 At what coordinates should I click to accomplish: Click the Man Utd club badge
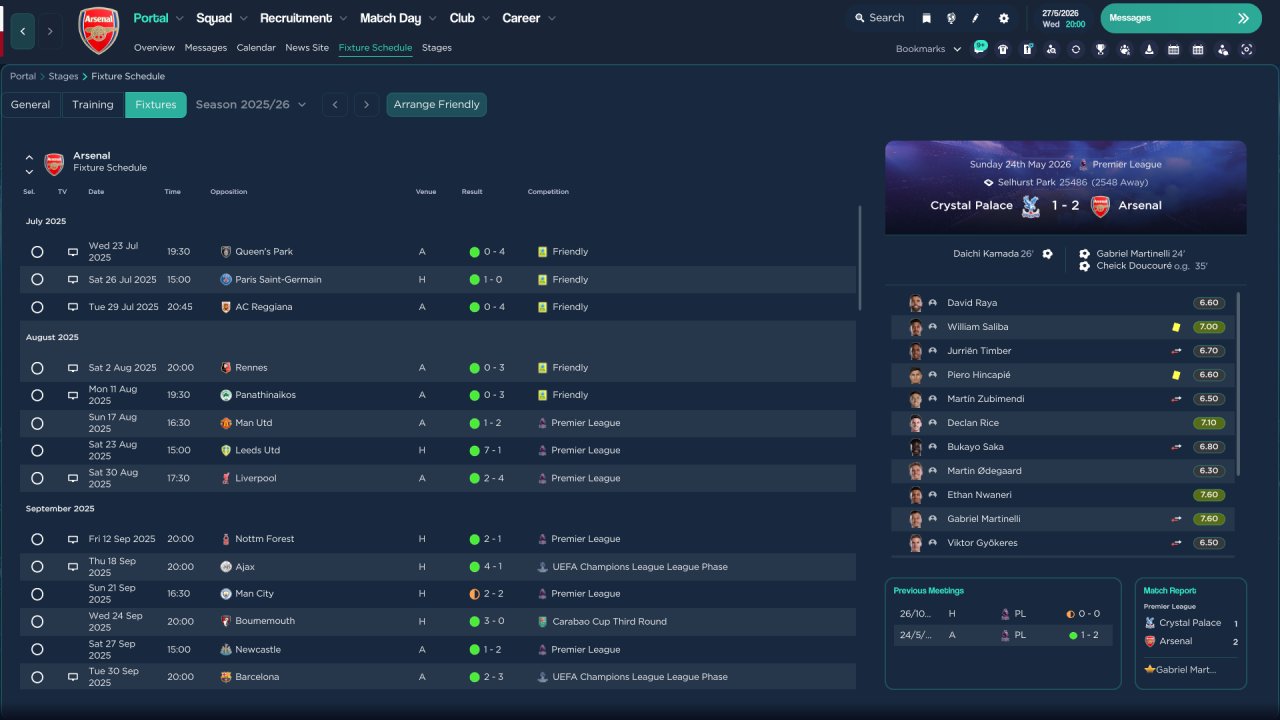point(226,423)
